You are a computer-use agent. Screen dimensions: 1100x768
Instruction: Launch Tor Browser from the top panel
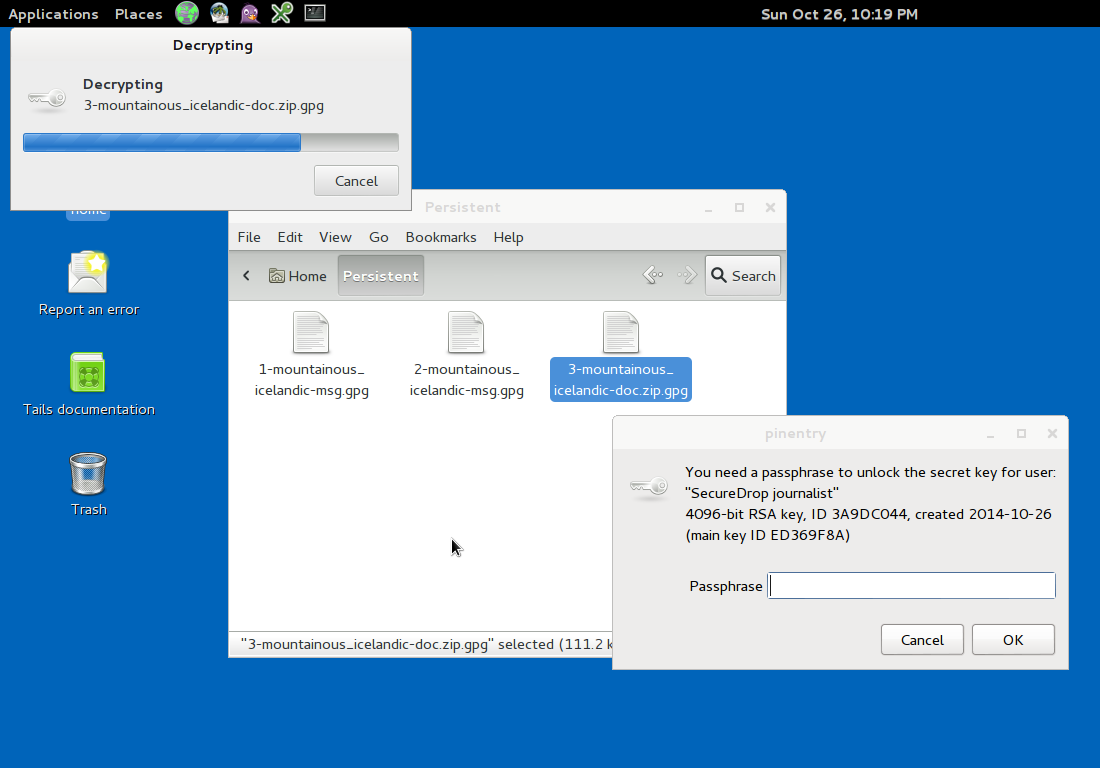point(187,13)
